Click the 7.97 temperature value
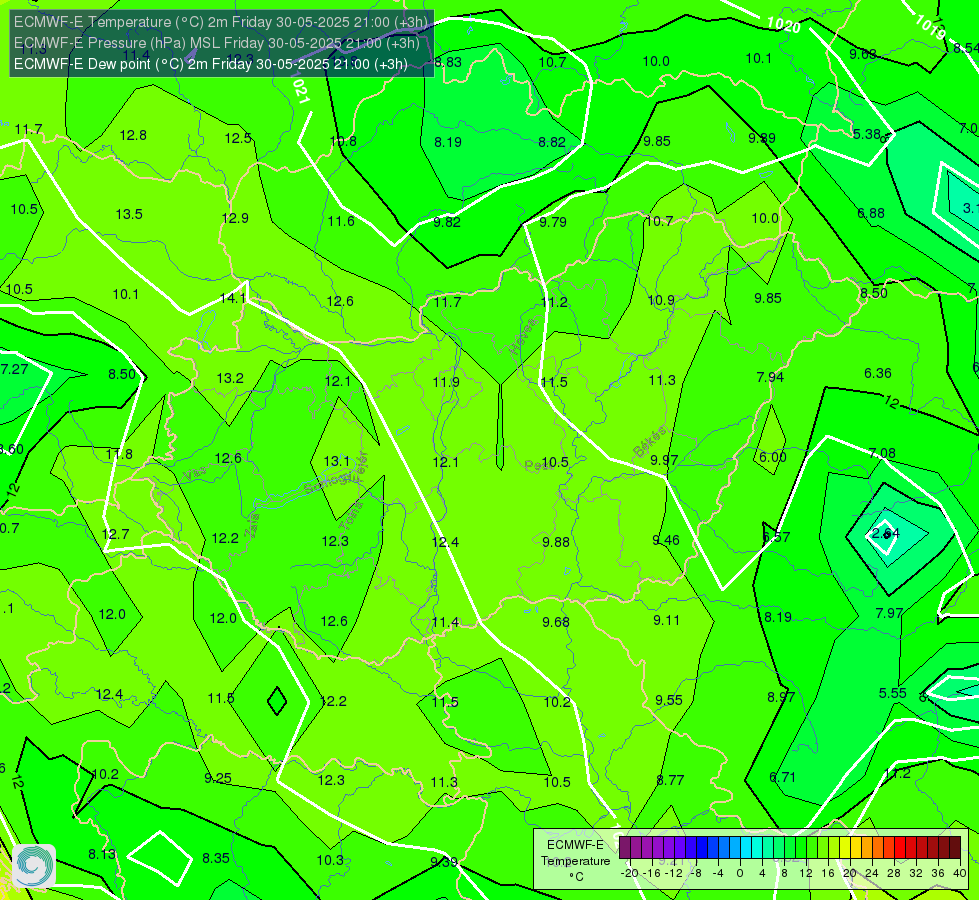979x900 pixels. (x=889, y=613)
